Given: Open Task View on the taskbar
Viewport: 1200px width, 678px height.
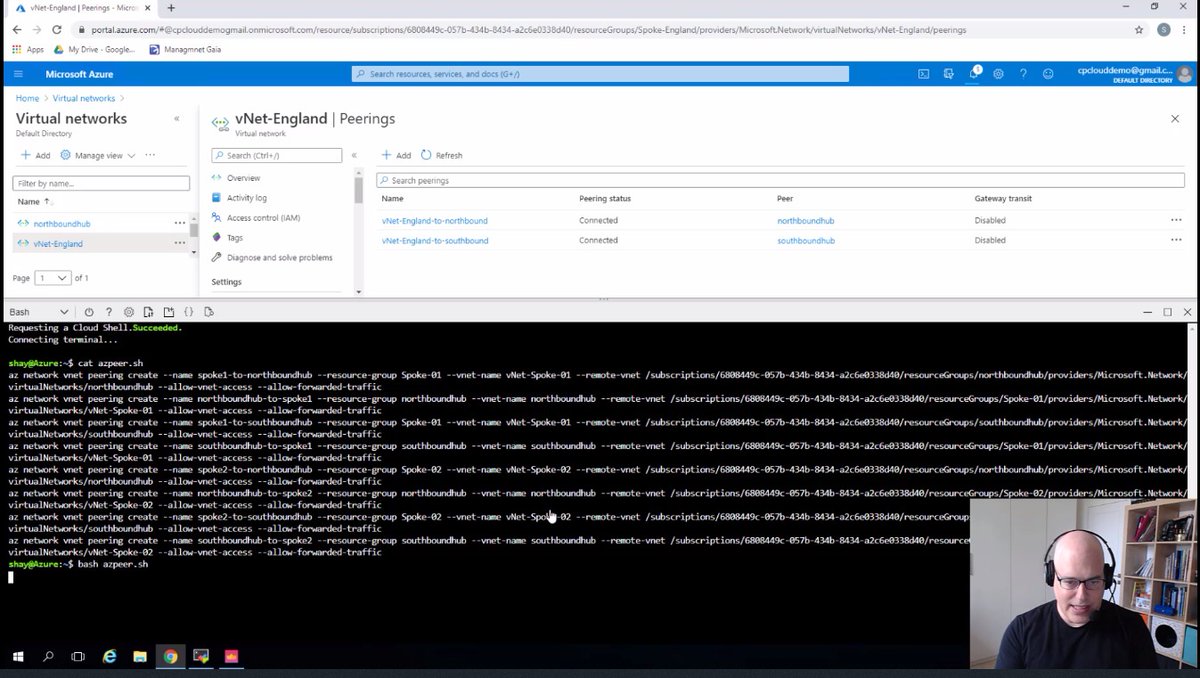Looking at the screenshot, I should pyautogui.click(x=78, y=657).
